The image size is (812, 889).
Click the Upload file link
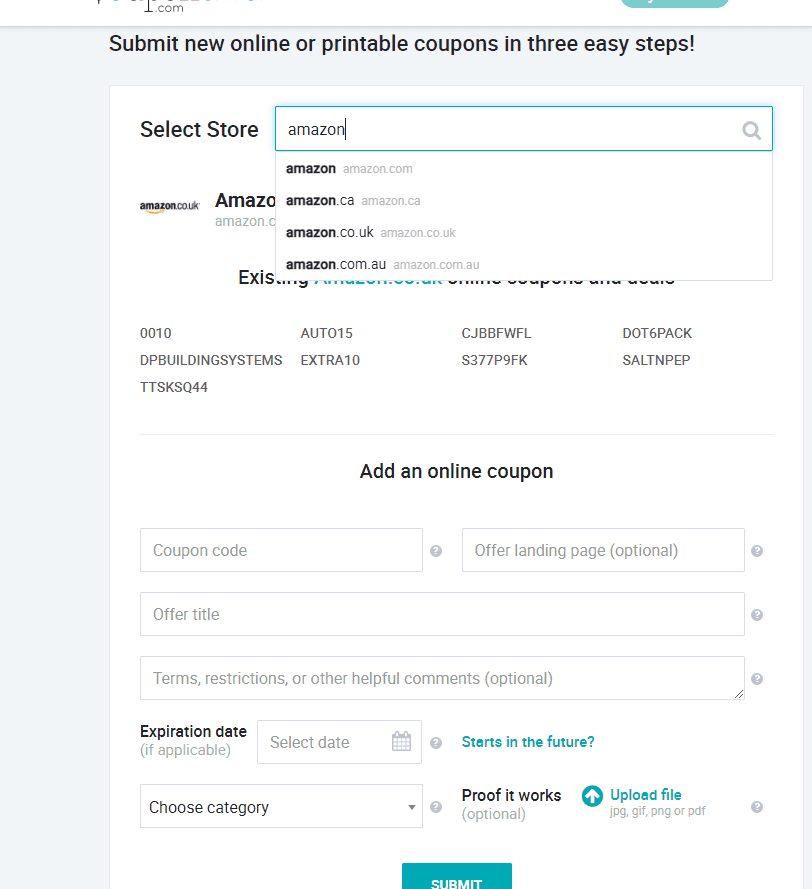coord(645,795)
